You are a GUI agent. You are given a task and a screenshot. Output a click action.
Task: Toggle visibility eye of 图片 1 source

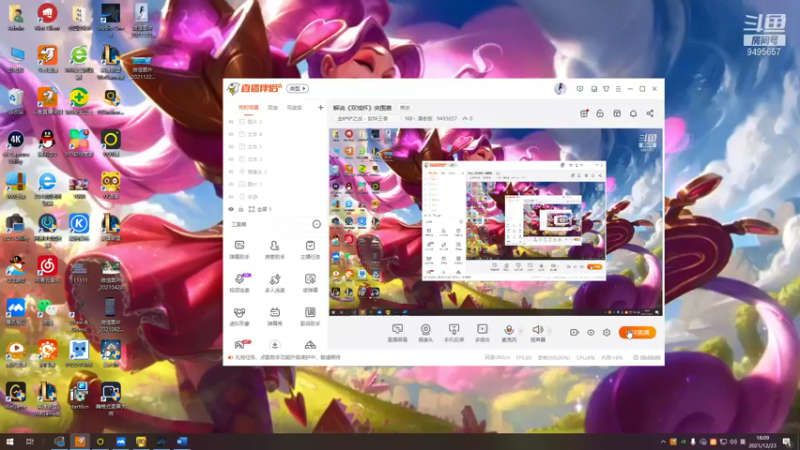tap(231, 184)
